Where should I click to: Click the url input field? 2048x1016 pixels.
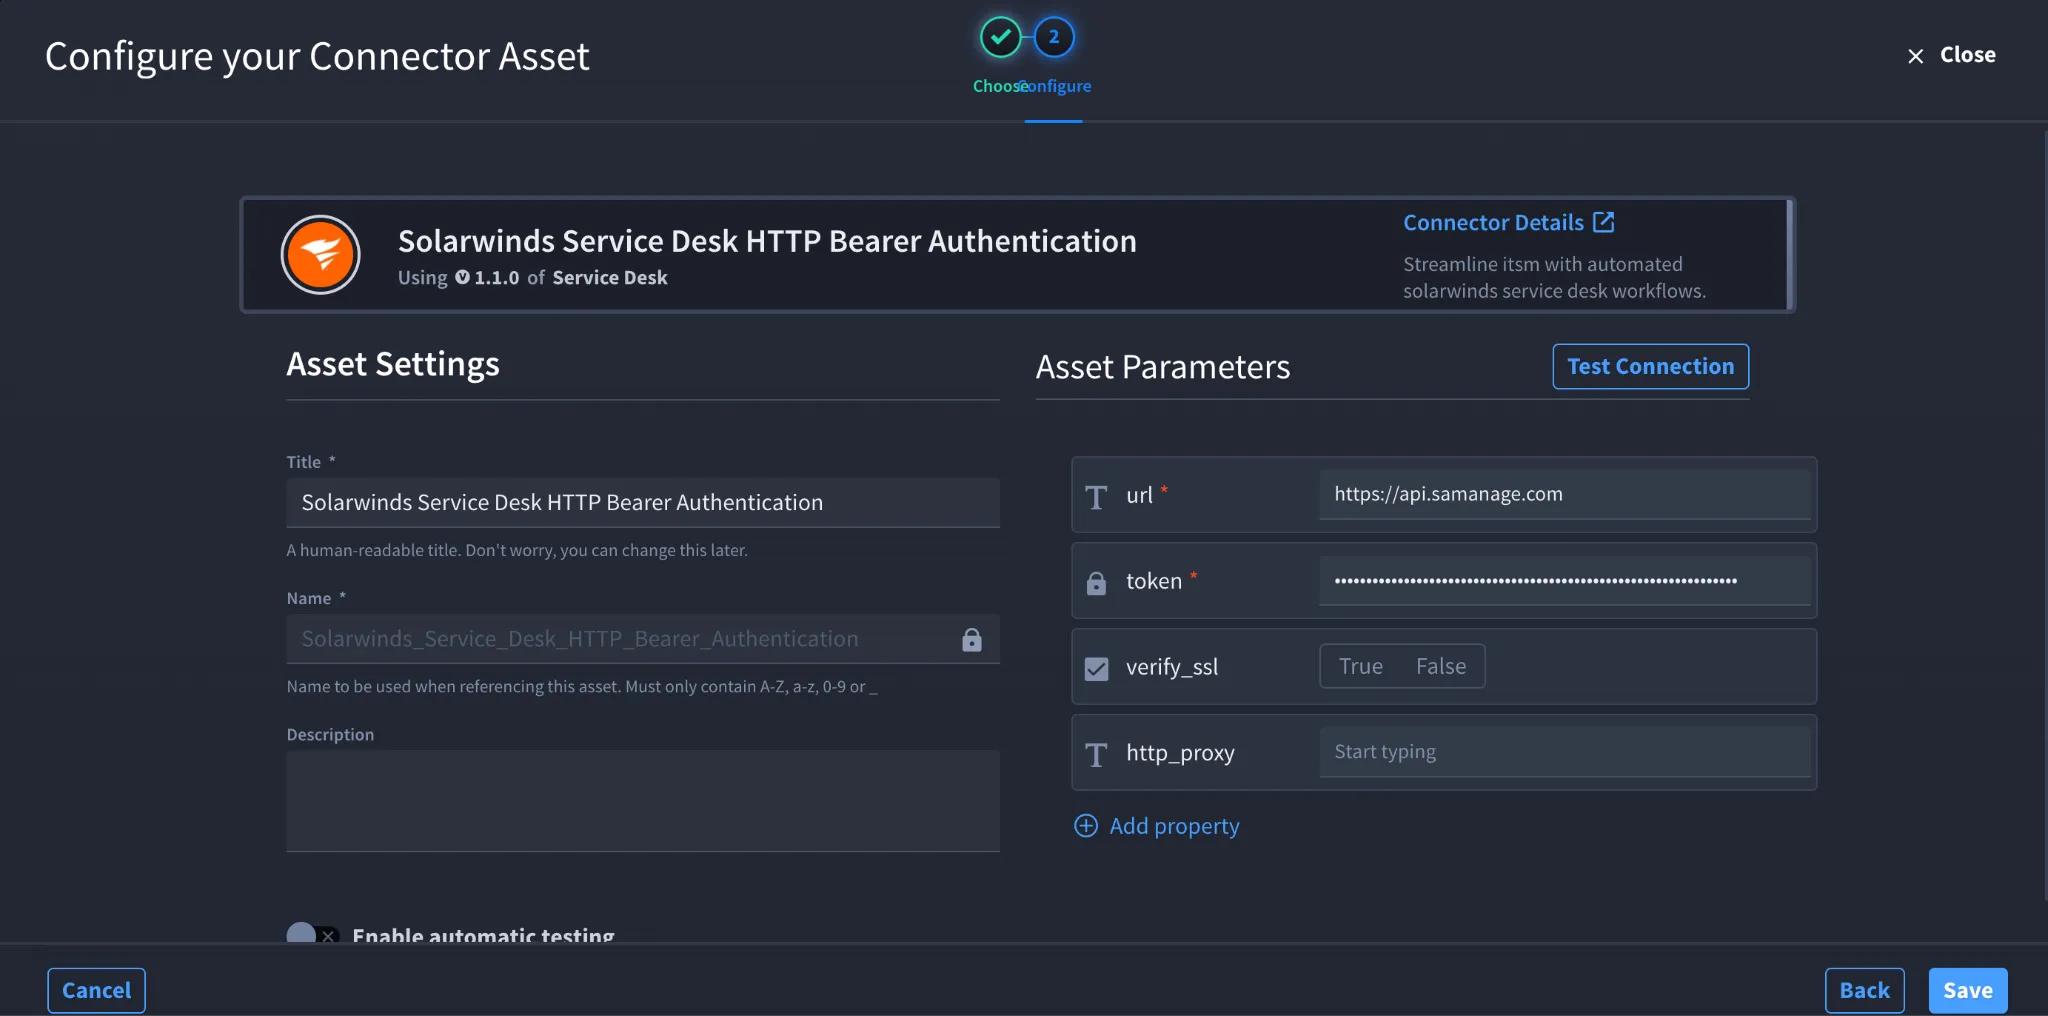coord(1565,494)
